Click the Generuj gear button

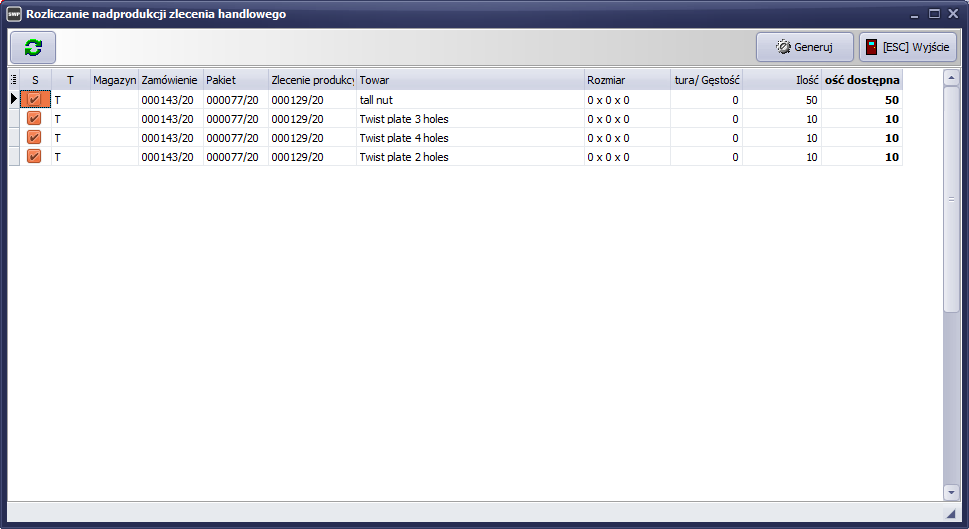(805, 47)
